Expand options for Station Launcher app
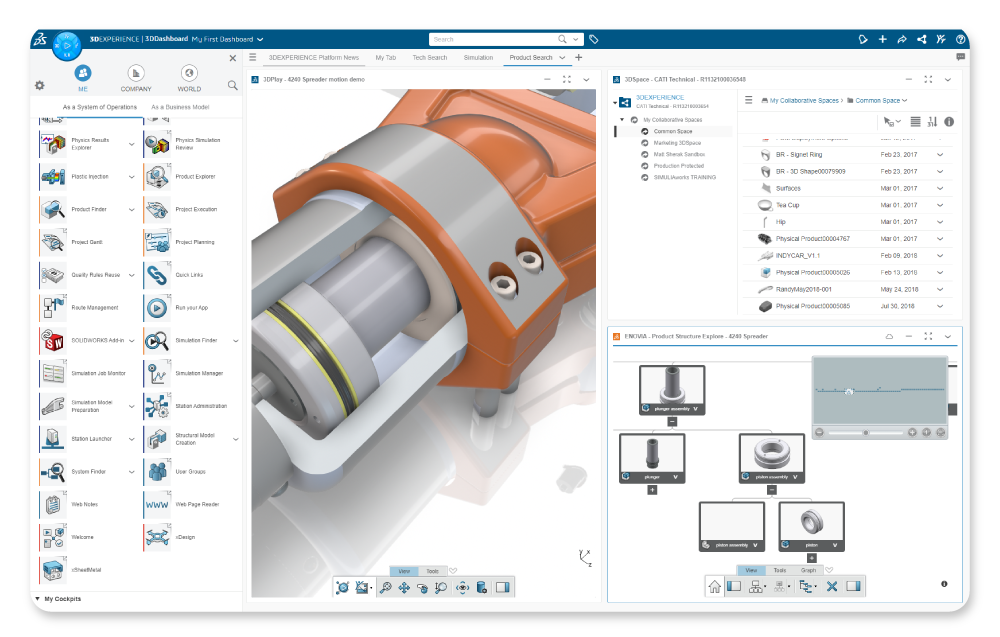Viewport: 1000px width, 637px height. (131, 439)
